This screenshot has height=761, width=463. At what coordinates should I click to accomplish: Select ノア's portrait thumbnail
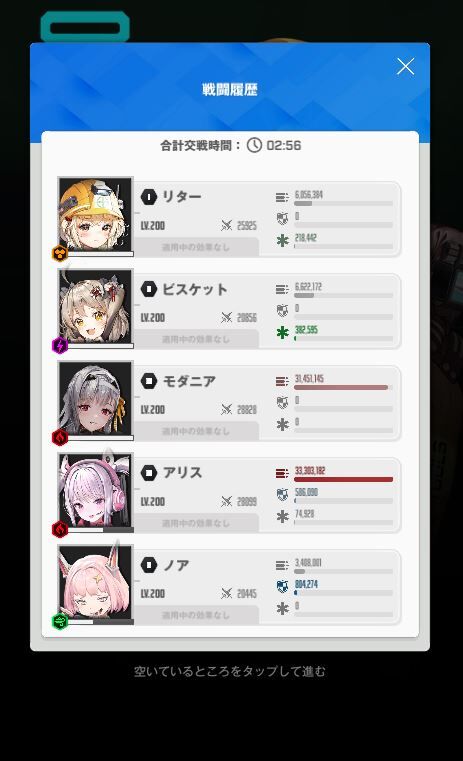pyautogui.click(x=95, y=582)
